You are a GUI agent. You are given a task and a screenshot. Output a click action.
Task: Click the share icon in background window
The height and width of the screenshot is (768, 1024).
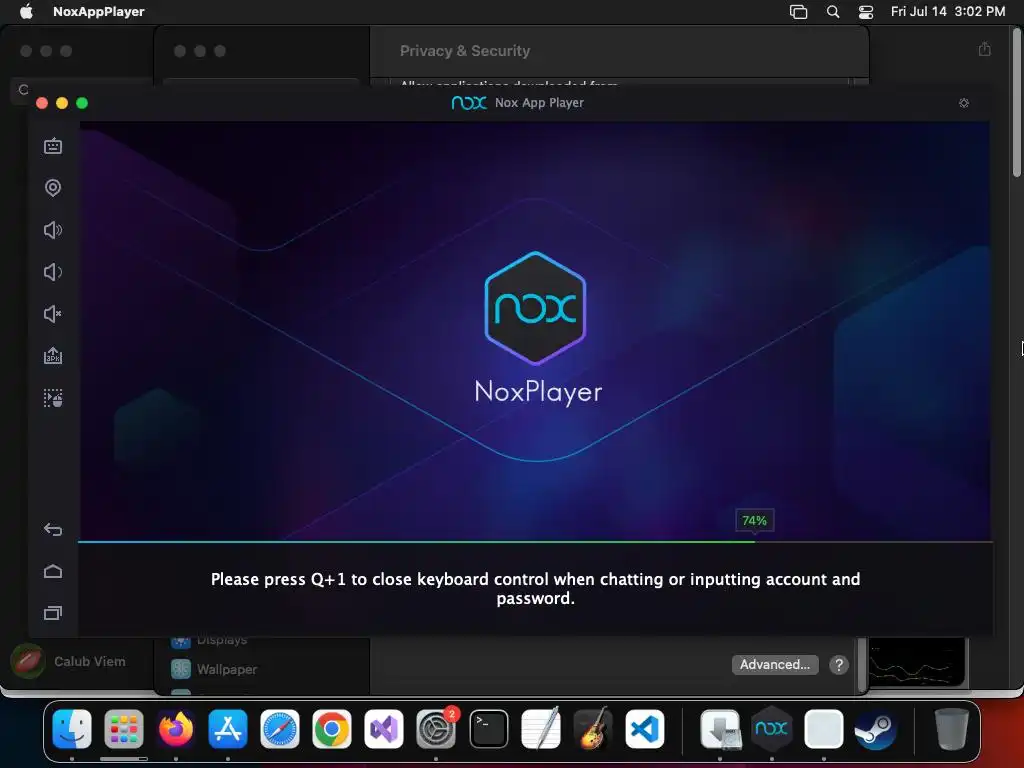985,49
